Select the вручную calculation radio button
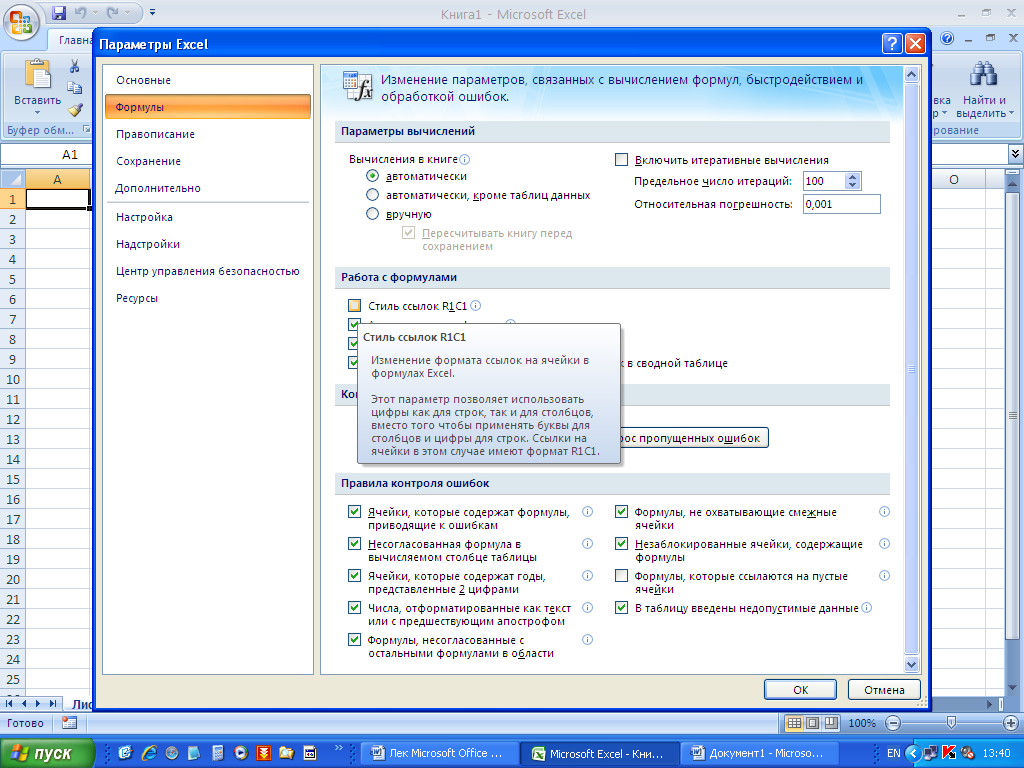This screenshot has width=1024, height=768. [x=372, y=214]
